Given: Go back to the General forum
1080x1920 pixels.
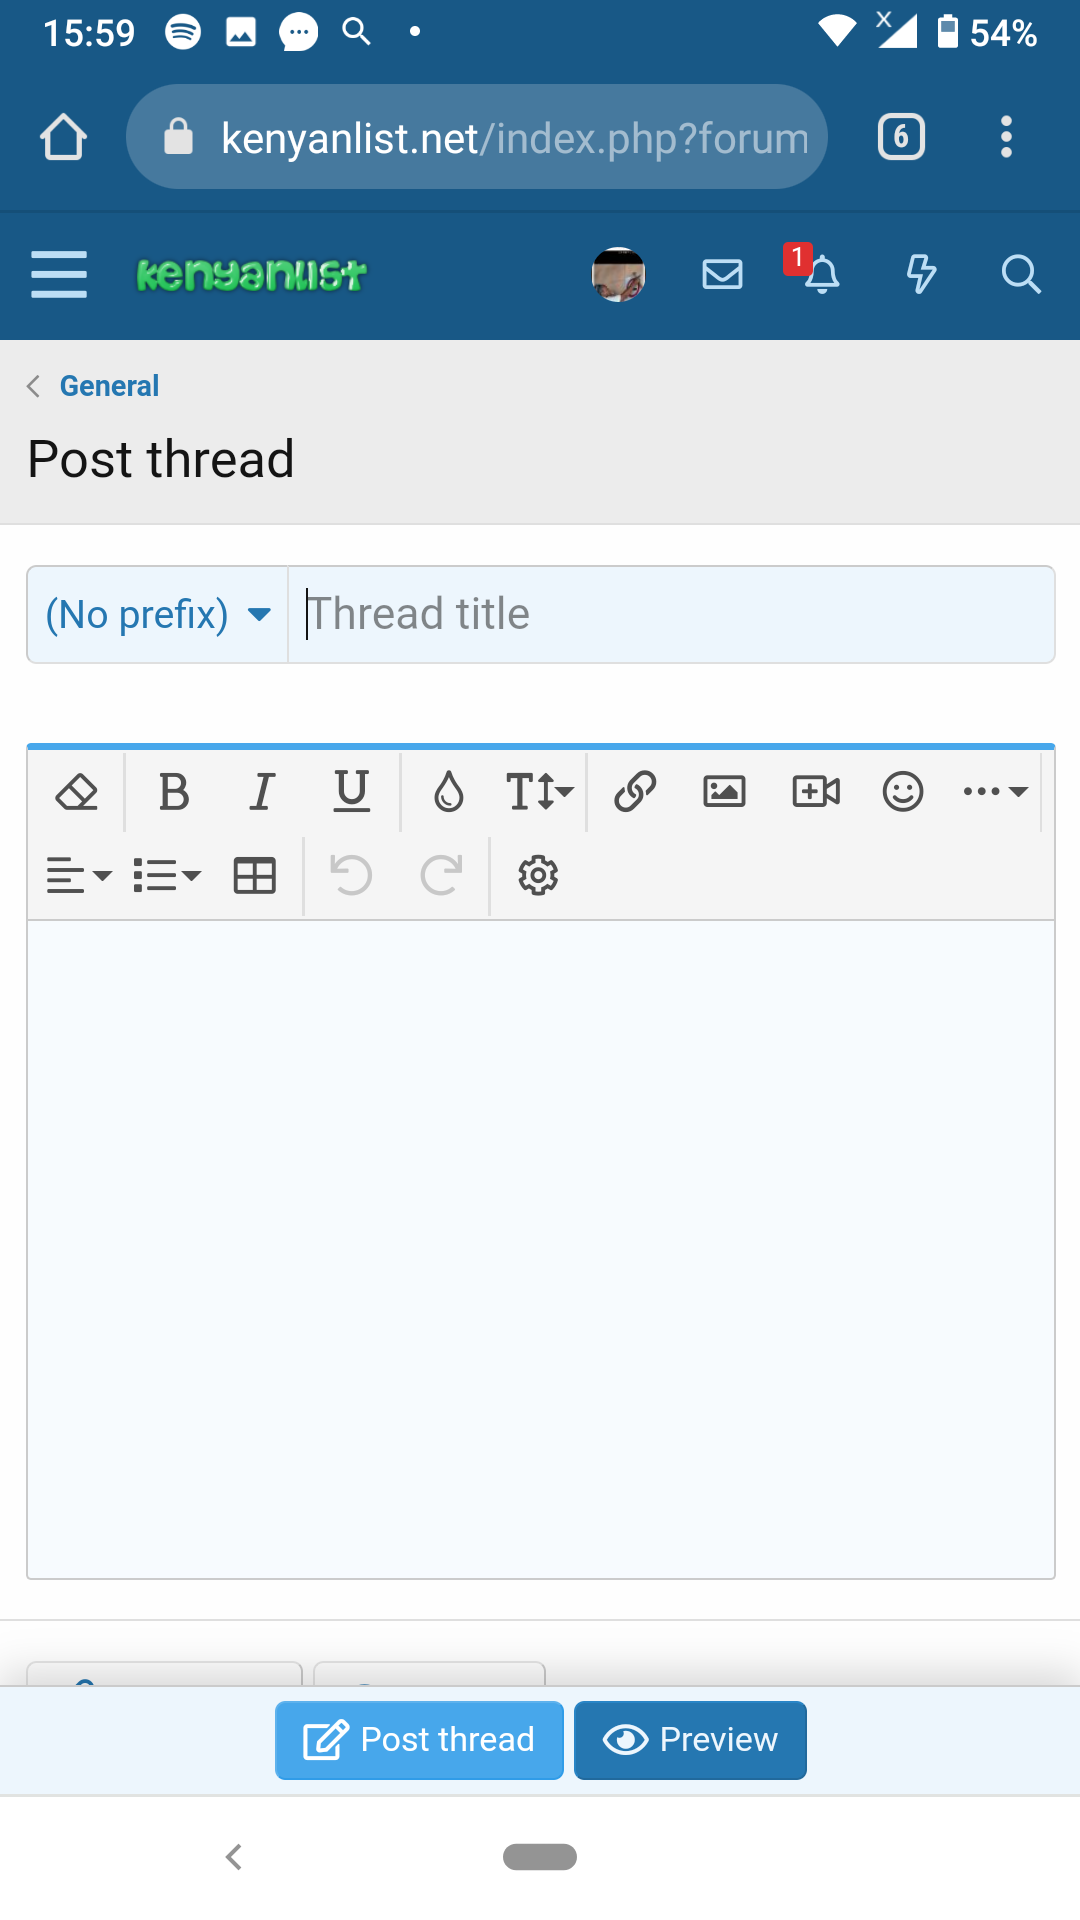Looking at the screenshot, I should [109, 386].
